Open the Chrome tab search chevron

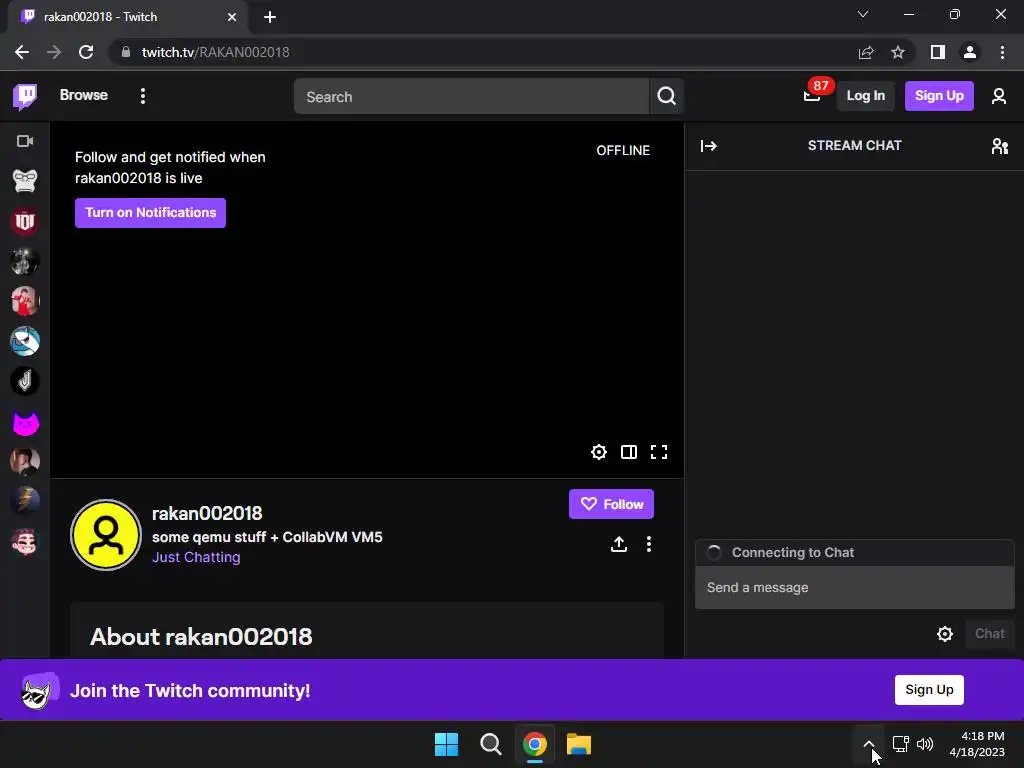click(x=863, y=14)
